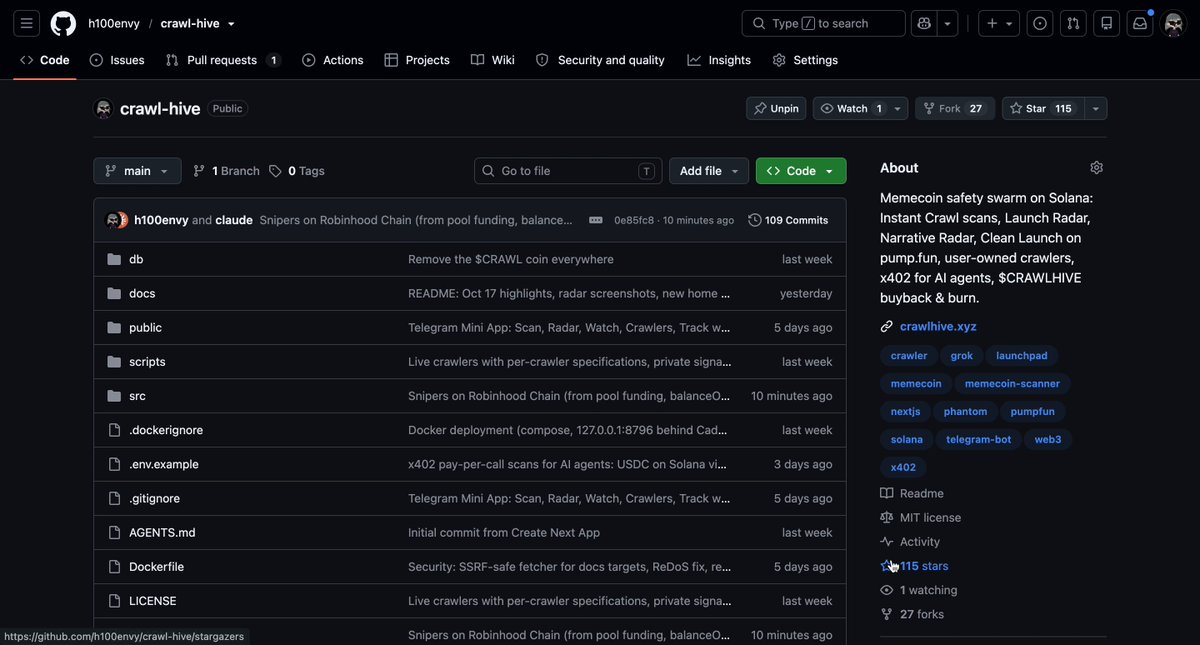Open the Issues inbox icon in header
The image size is (1200, 645).
coord(1040,23)
